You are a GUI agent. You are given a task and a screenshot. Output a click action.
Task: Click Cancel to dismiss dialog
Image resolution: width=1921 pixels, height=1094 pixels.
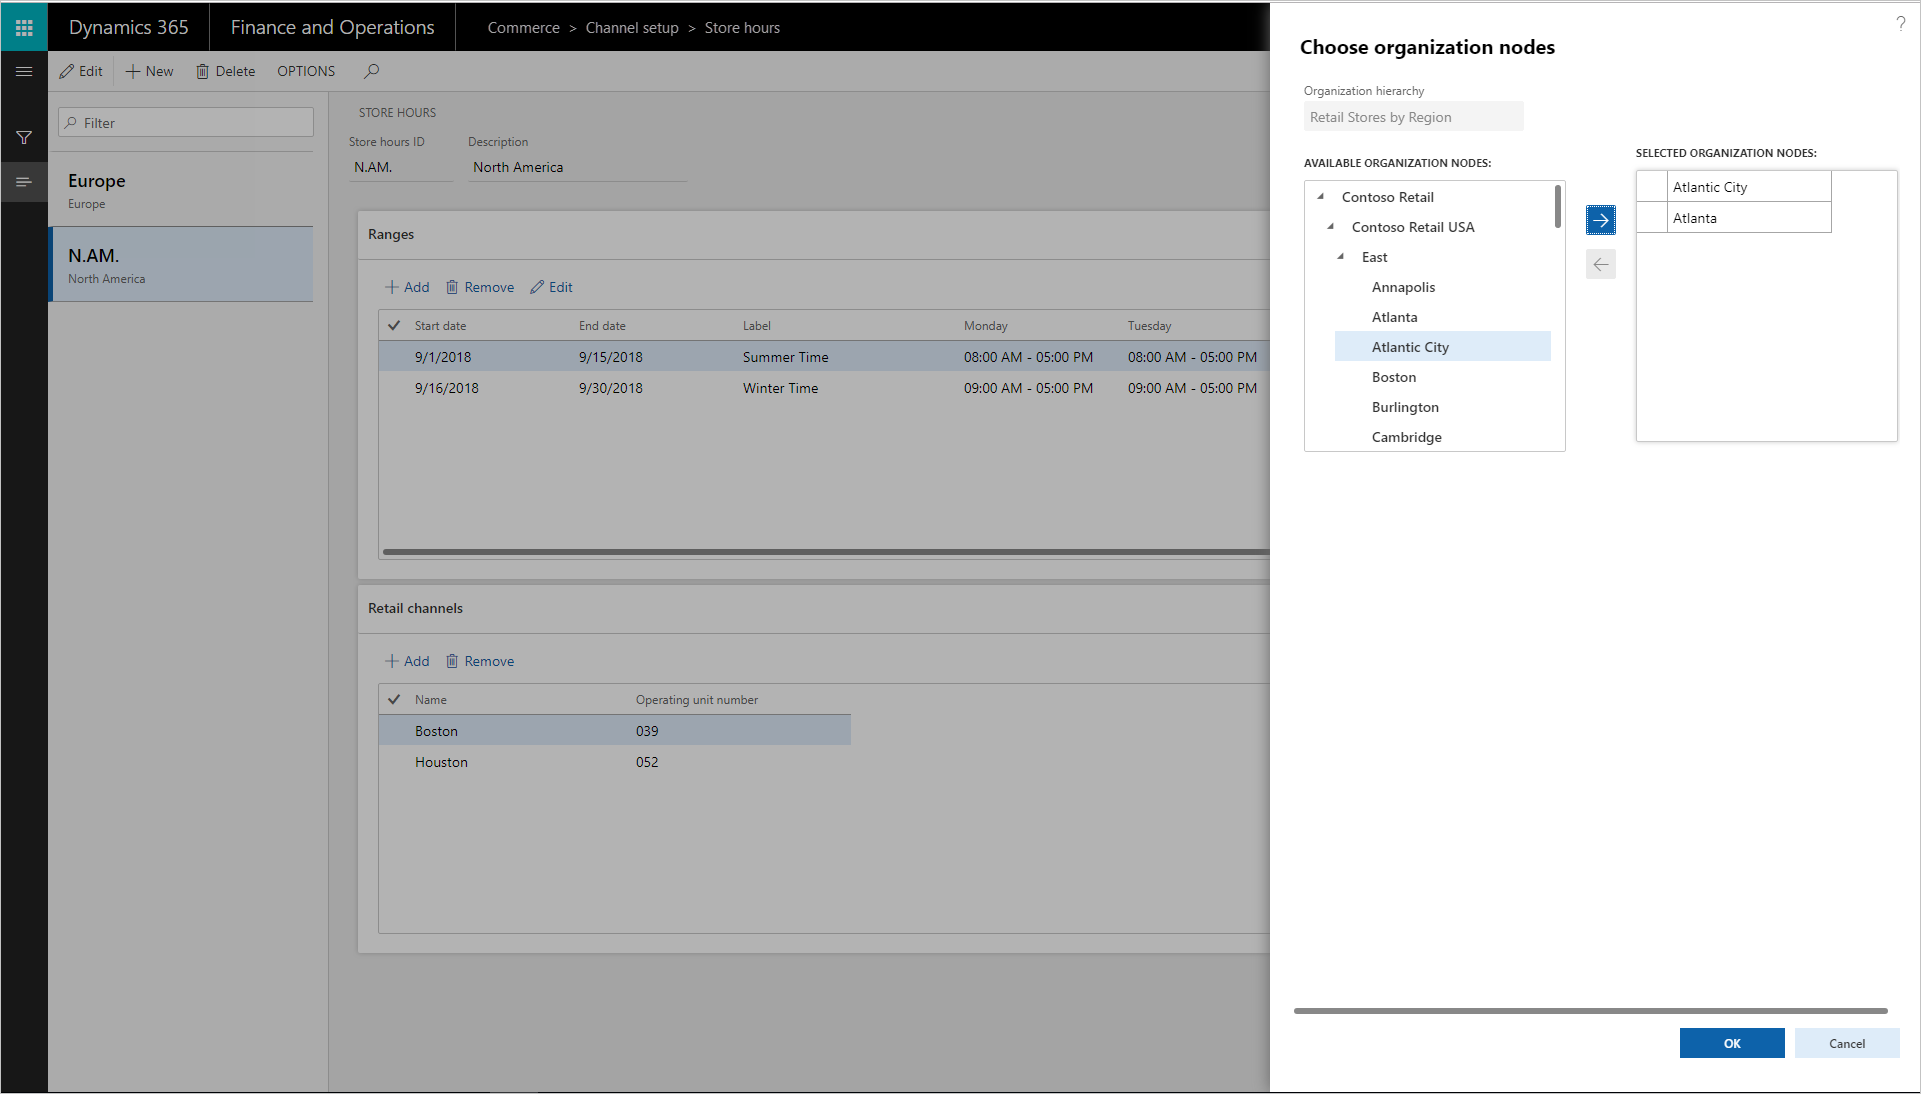tap(1844, 1044)
